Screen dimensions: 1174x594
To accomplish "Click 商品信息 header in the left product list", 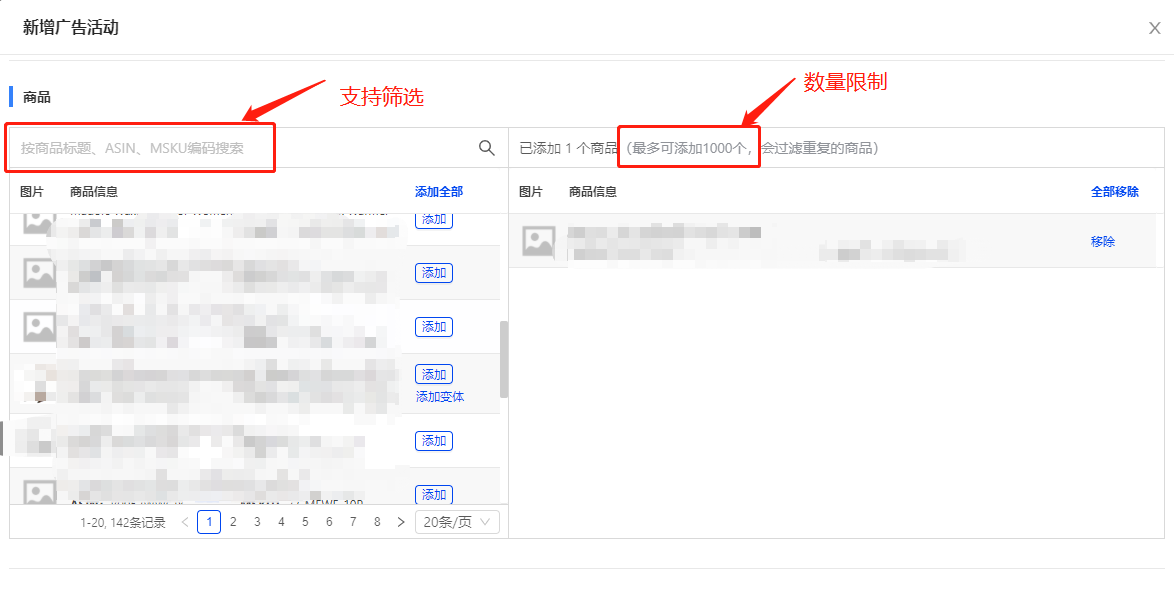I will point(94,192).
